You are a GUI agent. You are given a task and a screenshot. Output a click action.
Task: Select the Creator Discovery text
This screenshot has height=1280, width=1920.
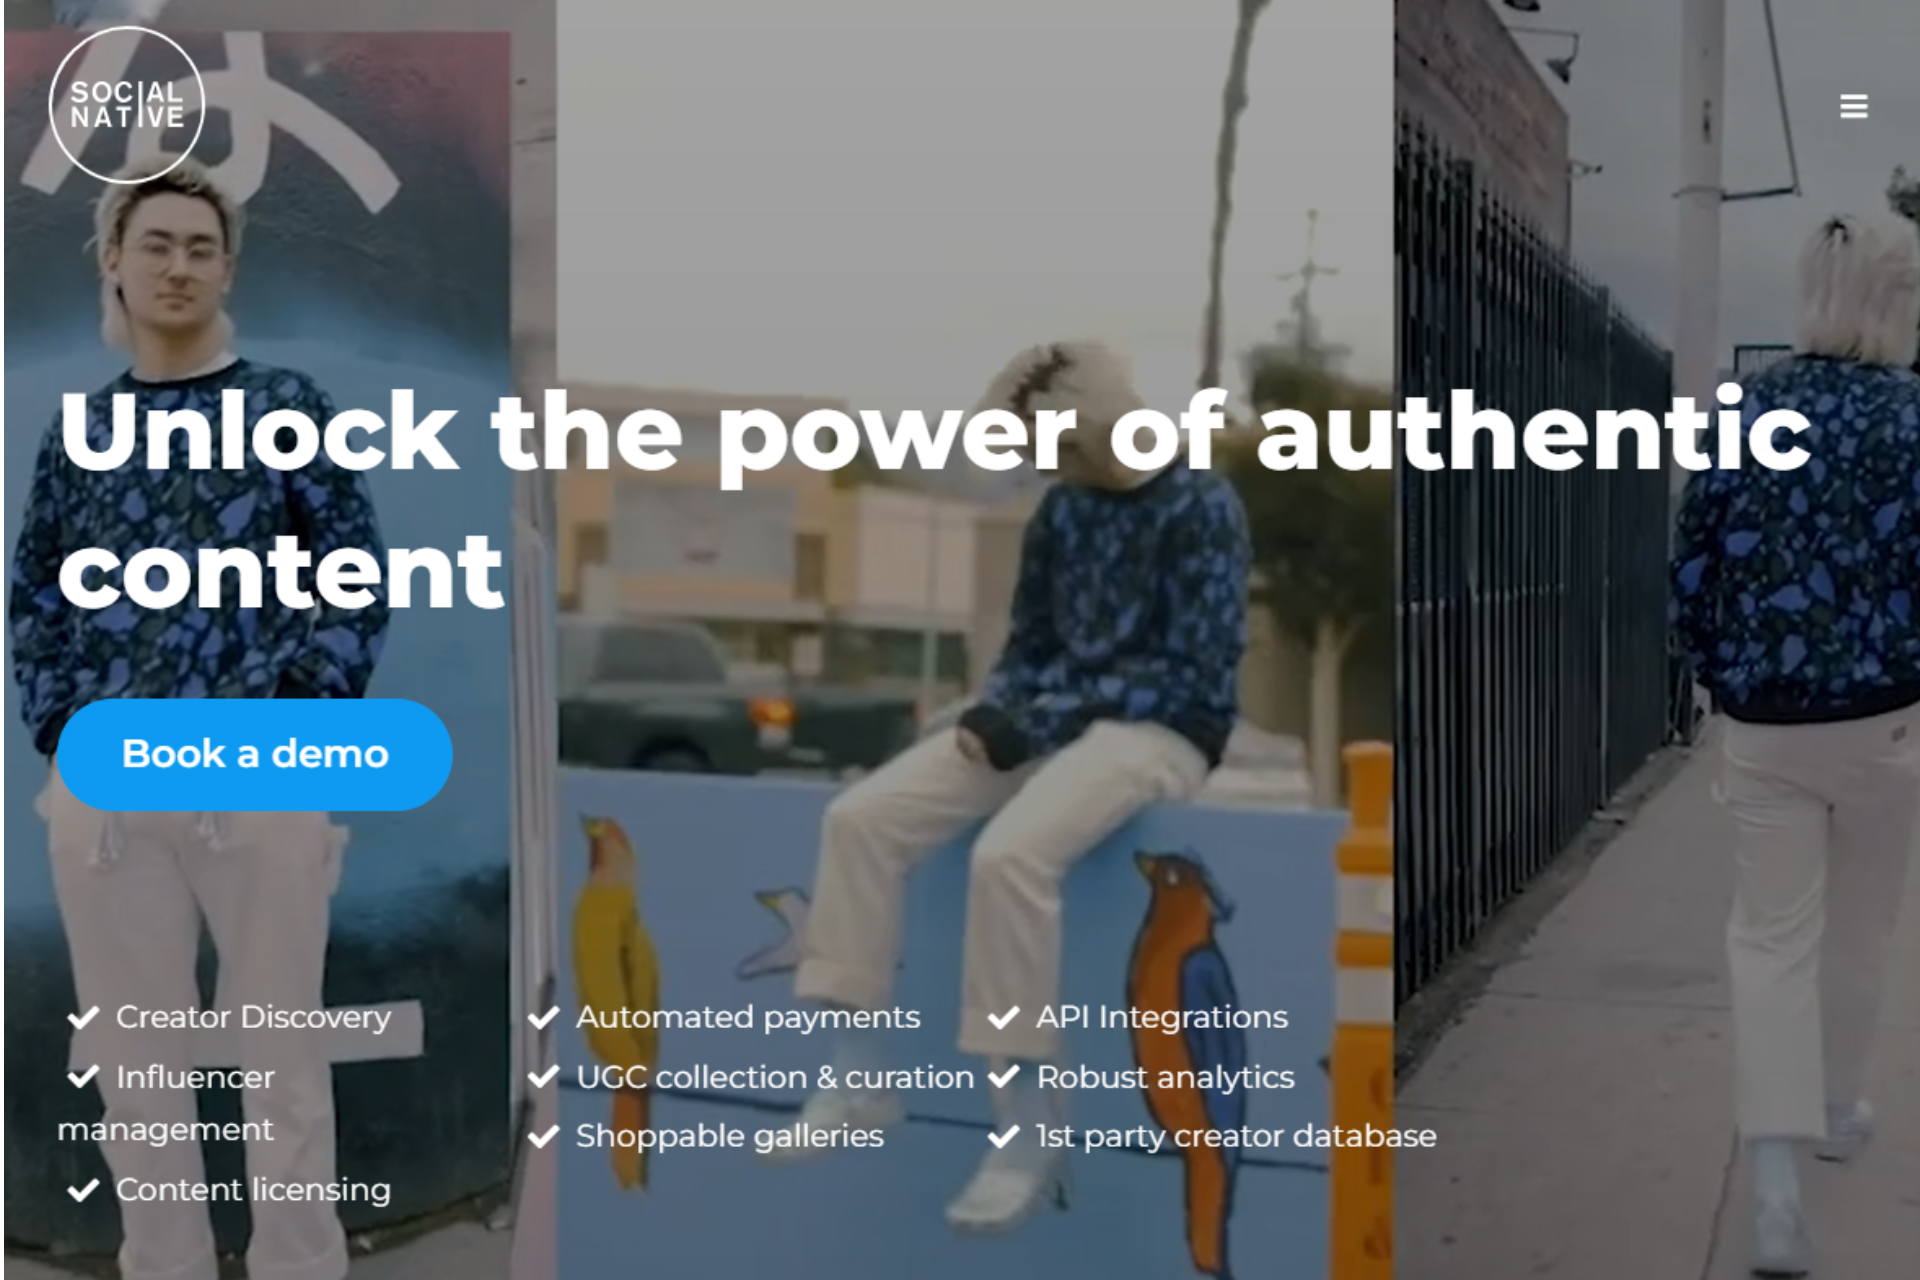pos(253,1018)
